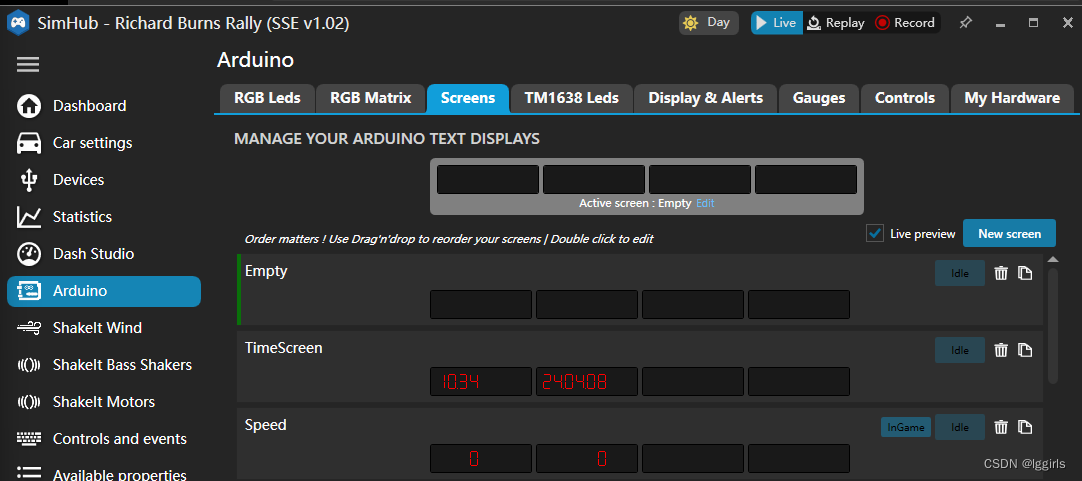Screen dimensions: 1082x481
Task: Toggle the Live preview checkbox
Action: pyautogui.click(x=875, y=233)
